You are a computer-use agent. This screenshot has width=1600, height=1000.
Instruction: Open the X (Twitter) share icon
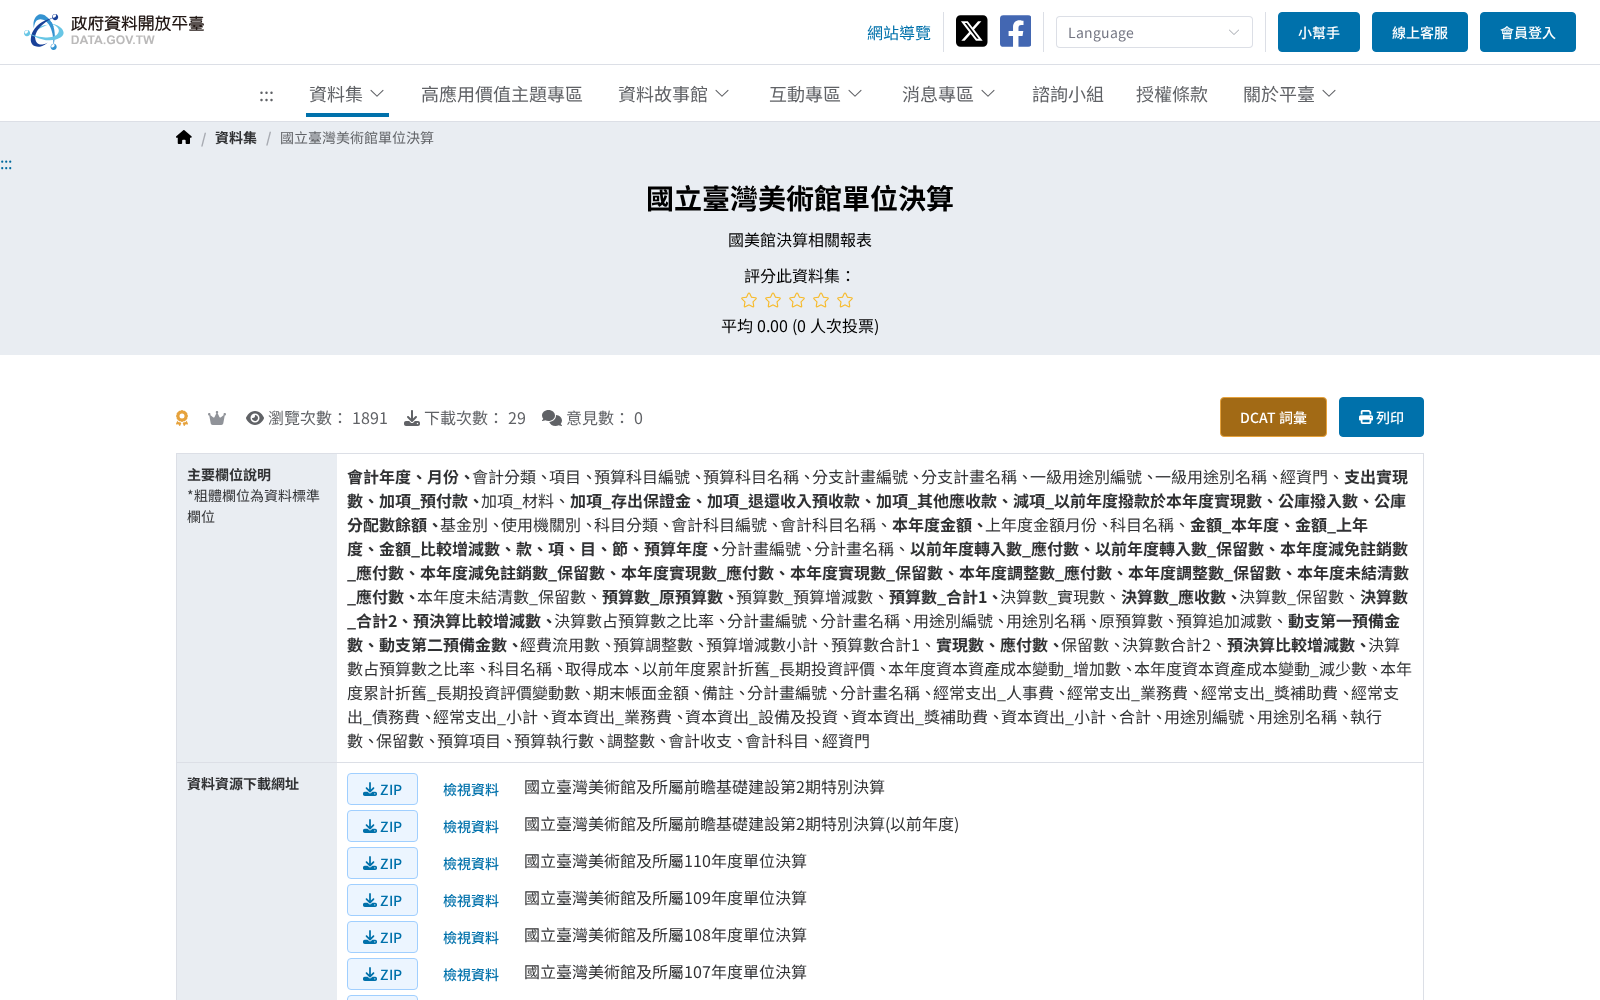tap(971, 31)
